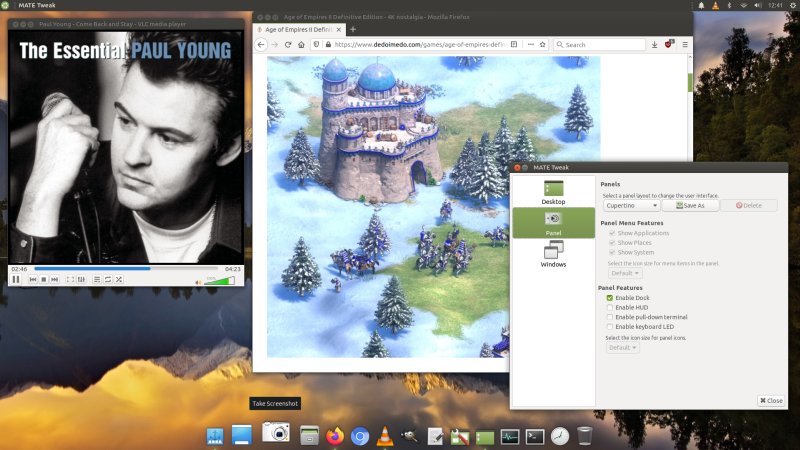Bookmark this page with the star

pos(542,44)
